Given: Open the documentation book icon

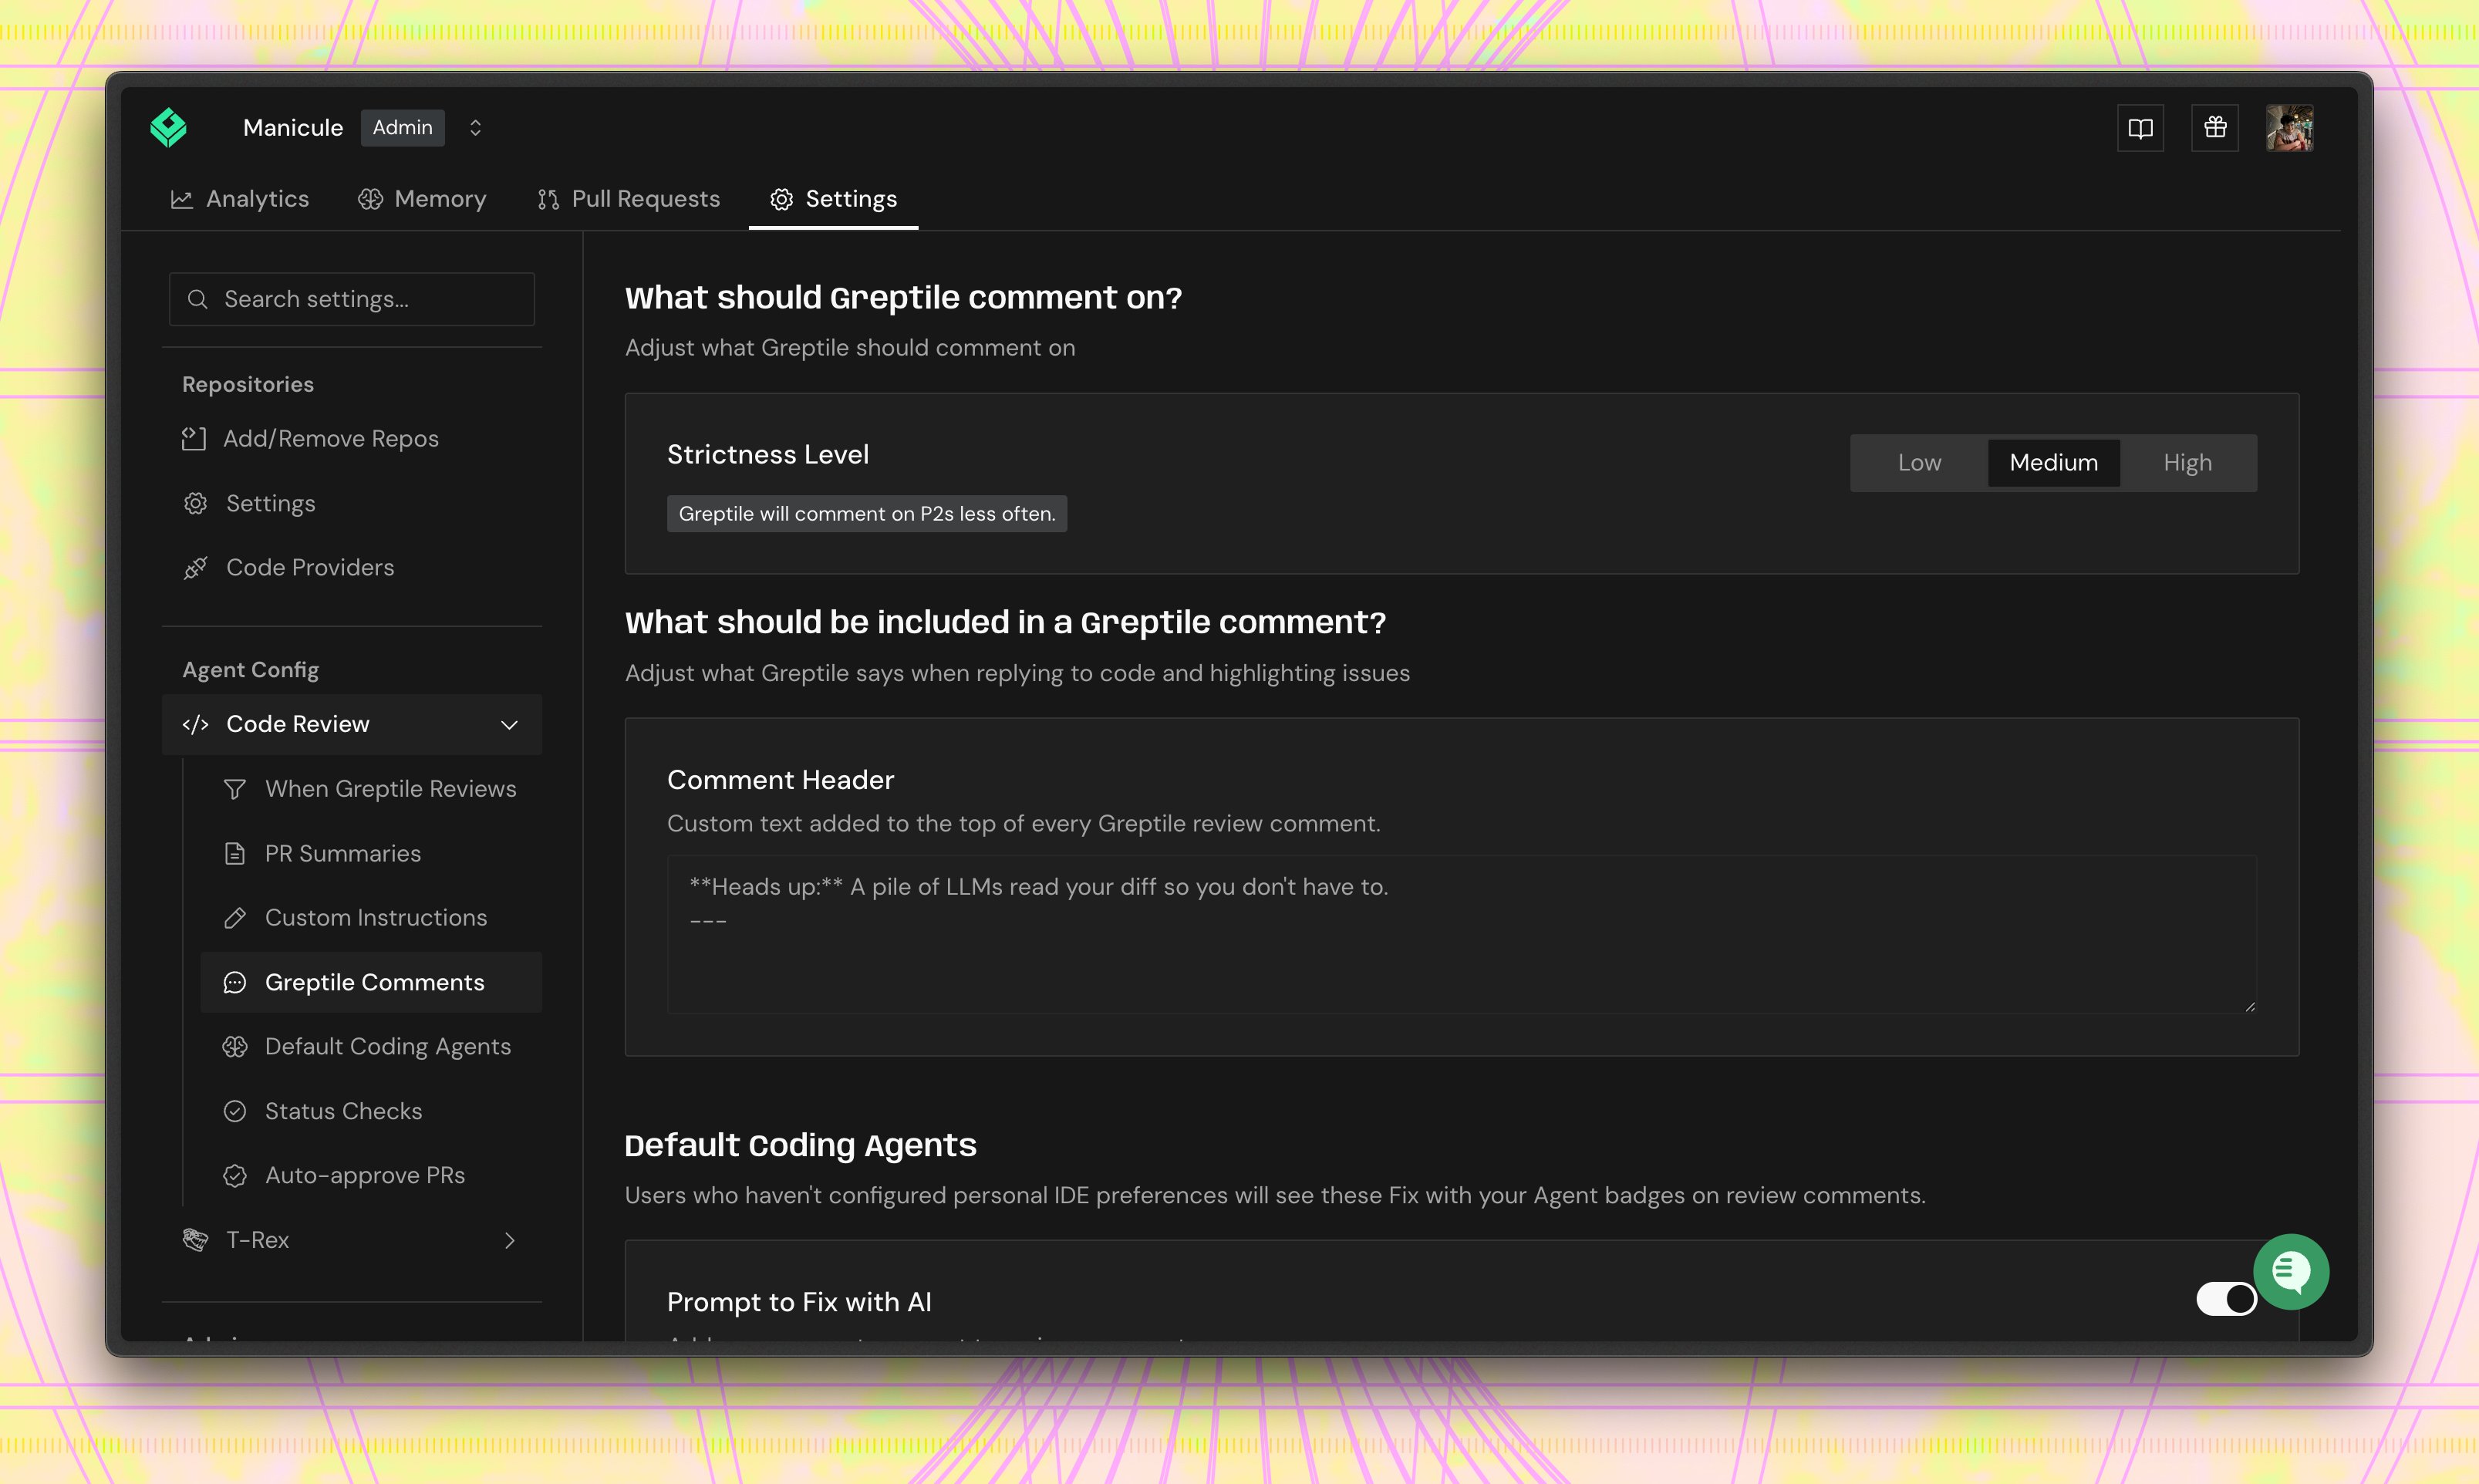Looking at the screenshot, I should click(x=2140, y=128).
